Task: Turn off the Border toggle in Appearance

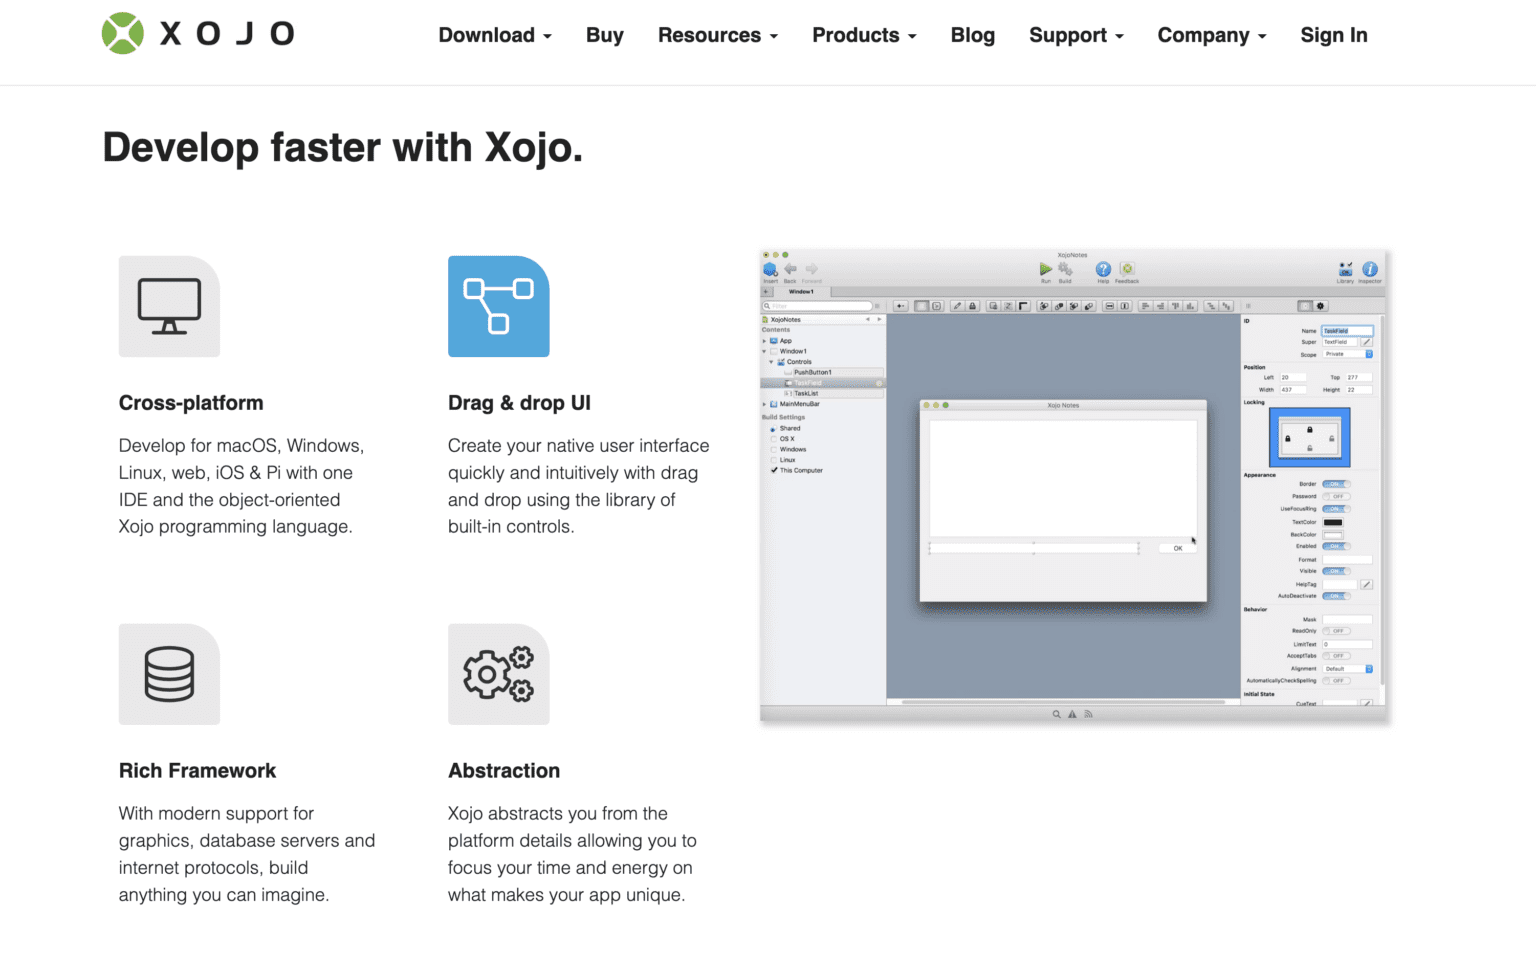Action: (x=1336, y=483)
